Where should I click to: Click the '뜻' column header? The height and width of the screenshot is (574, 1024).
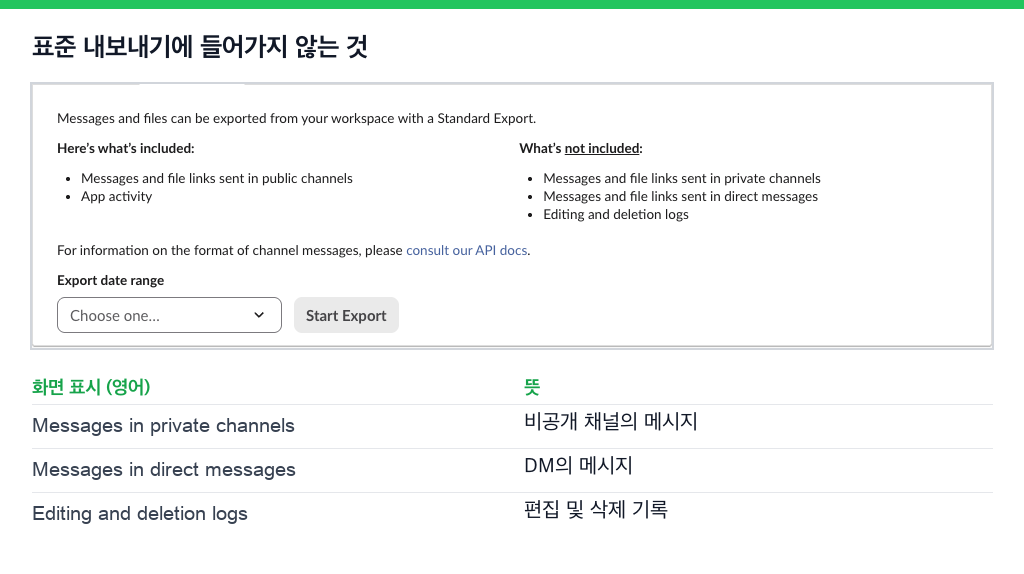[532, 387]
